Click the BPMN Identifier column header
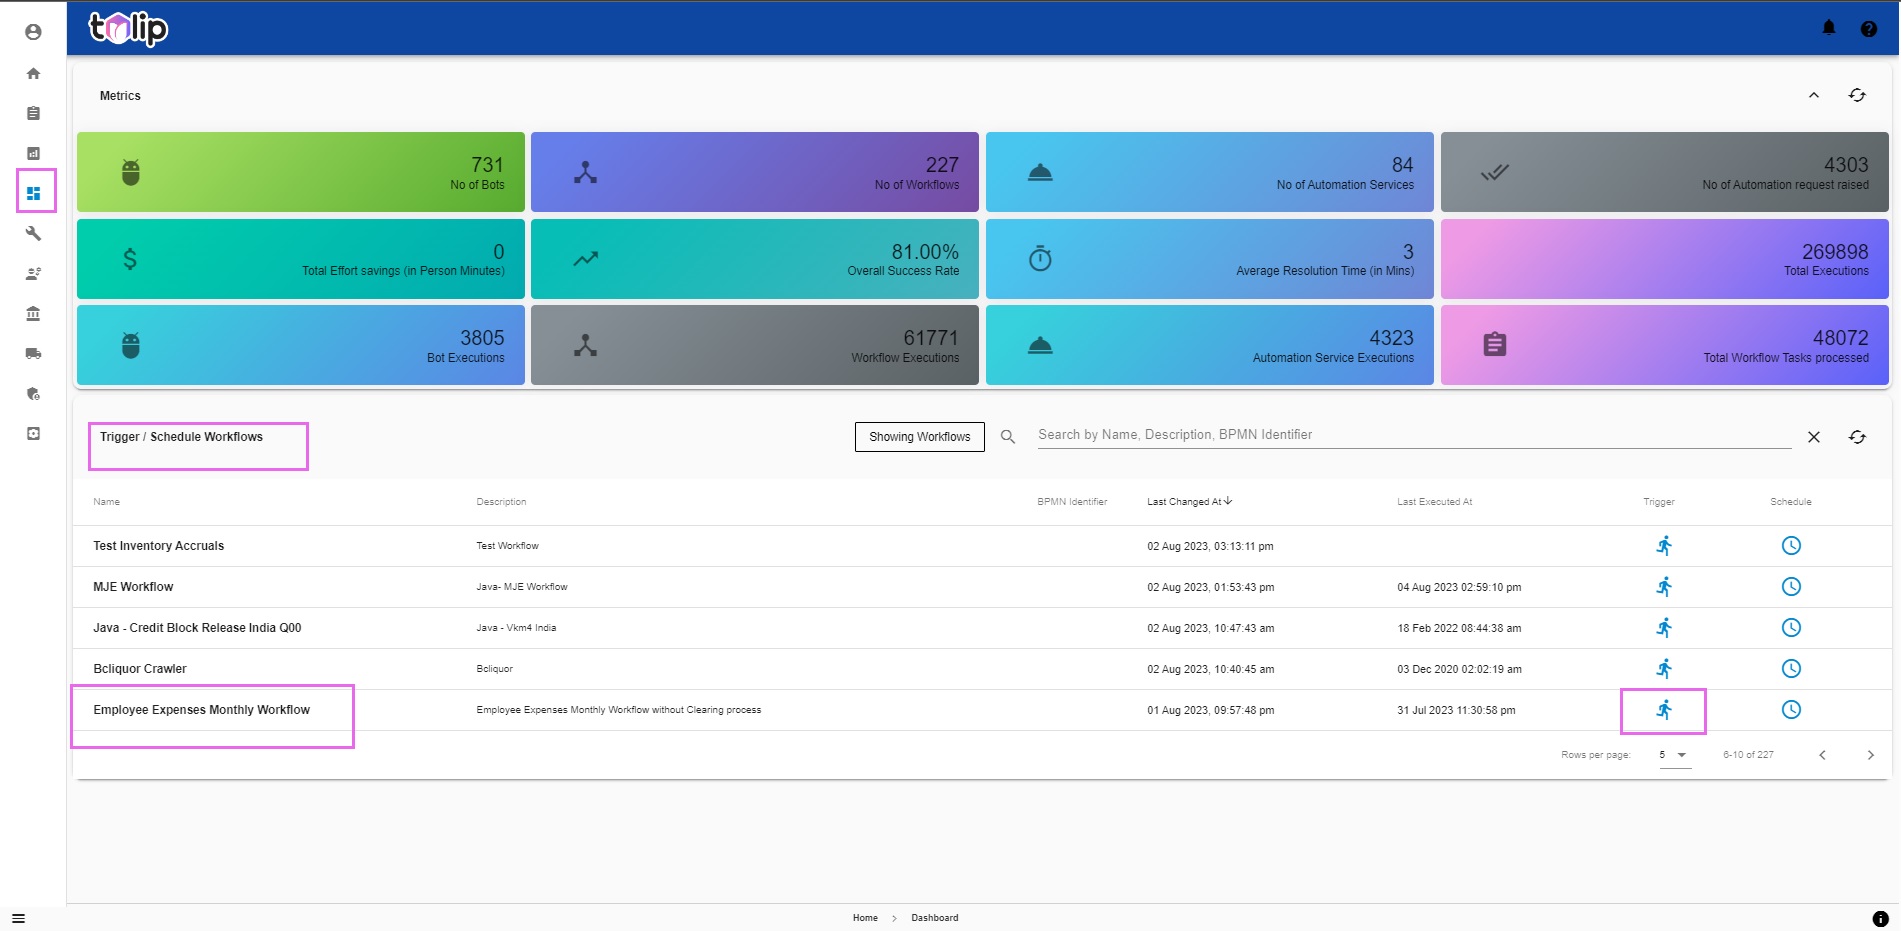The height and width of the screenshot is (931, 1901). [x=1072, y=502]
